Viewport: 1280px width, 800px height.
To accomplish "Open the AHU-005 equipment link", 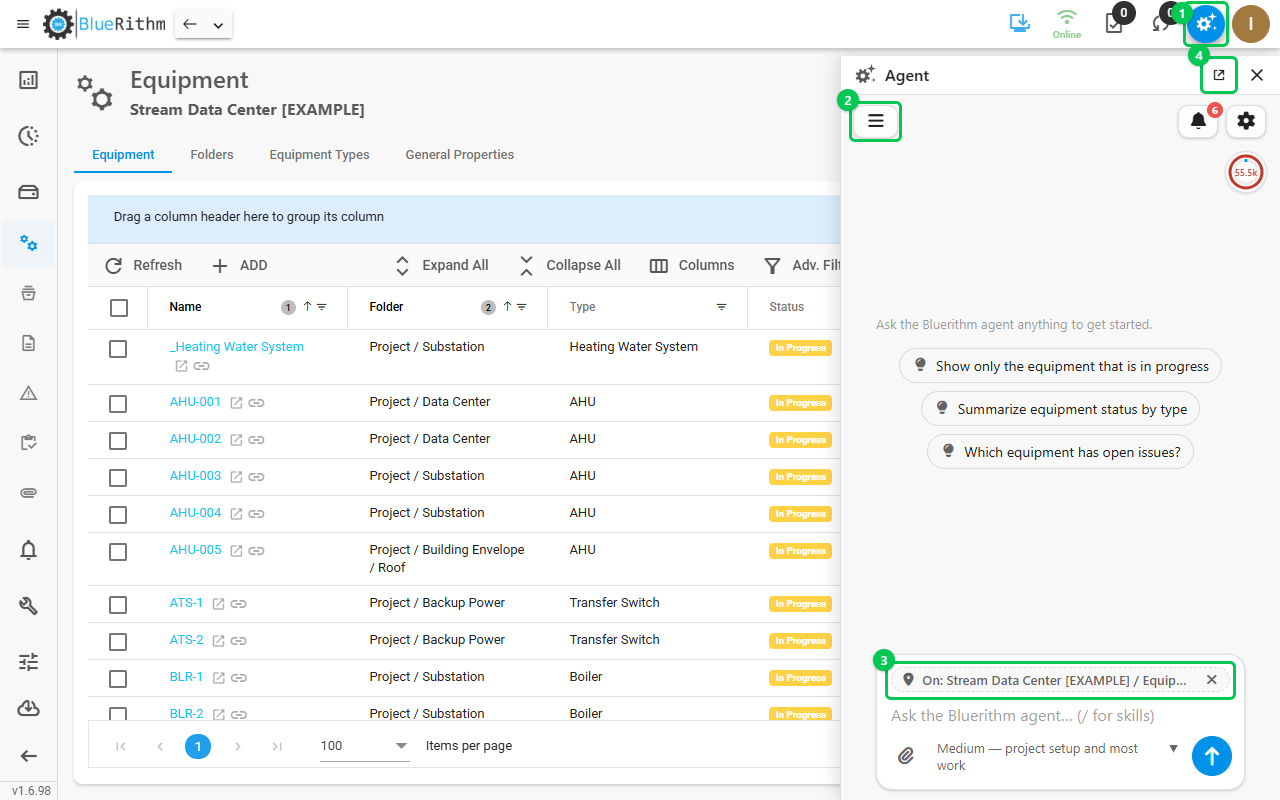I will [196, 550].
